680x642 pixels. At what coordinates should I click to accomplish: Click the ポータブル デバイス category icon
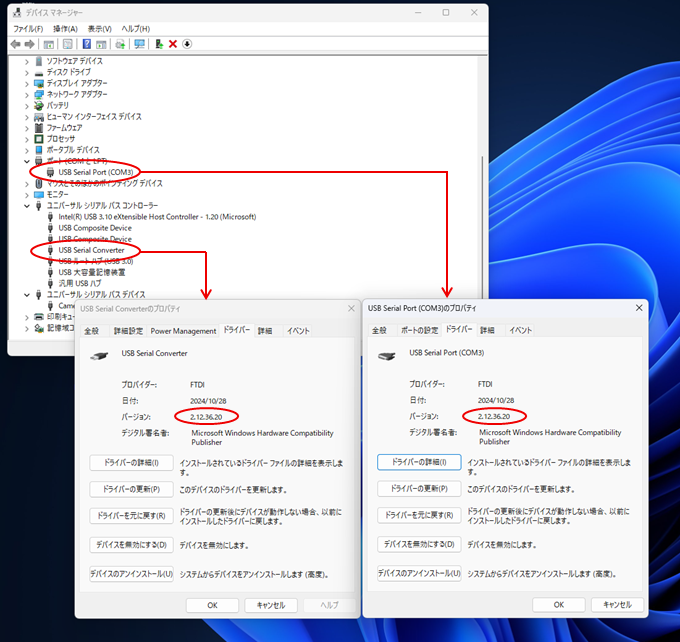[x=39, y=150]
